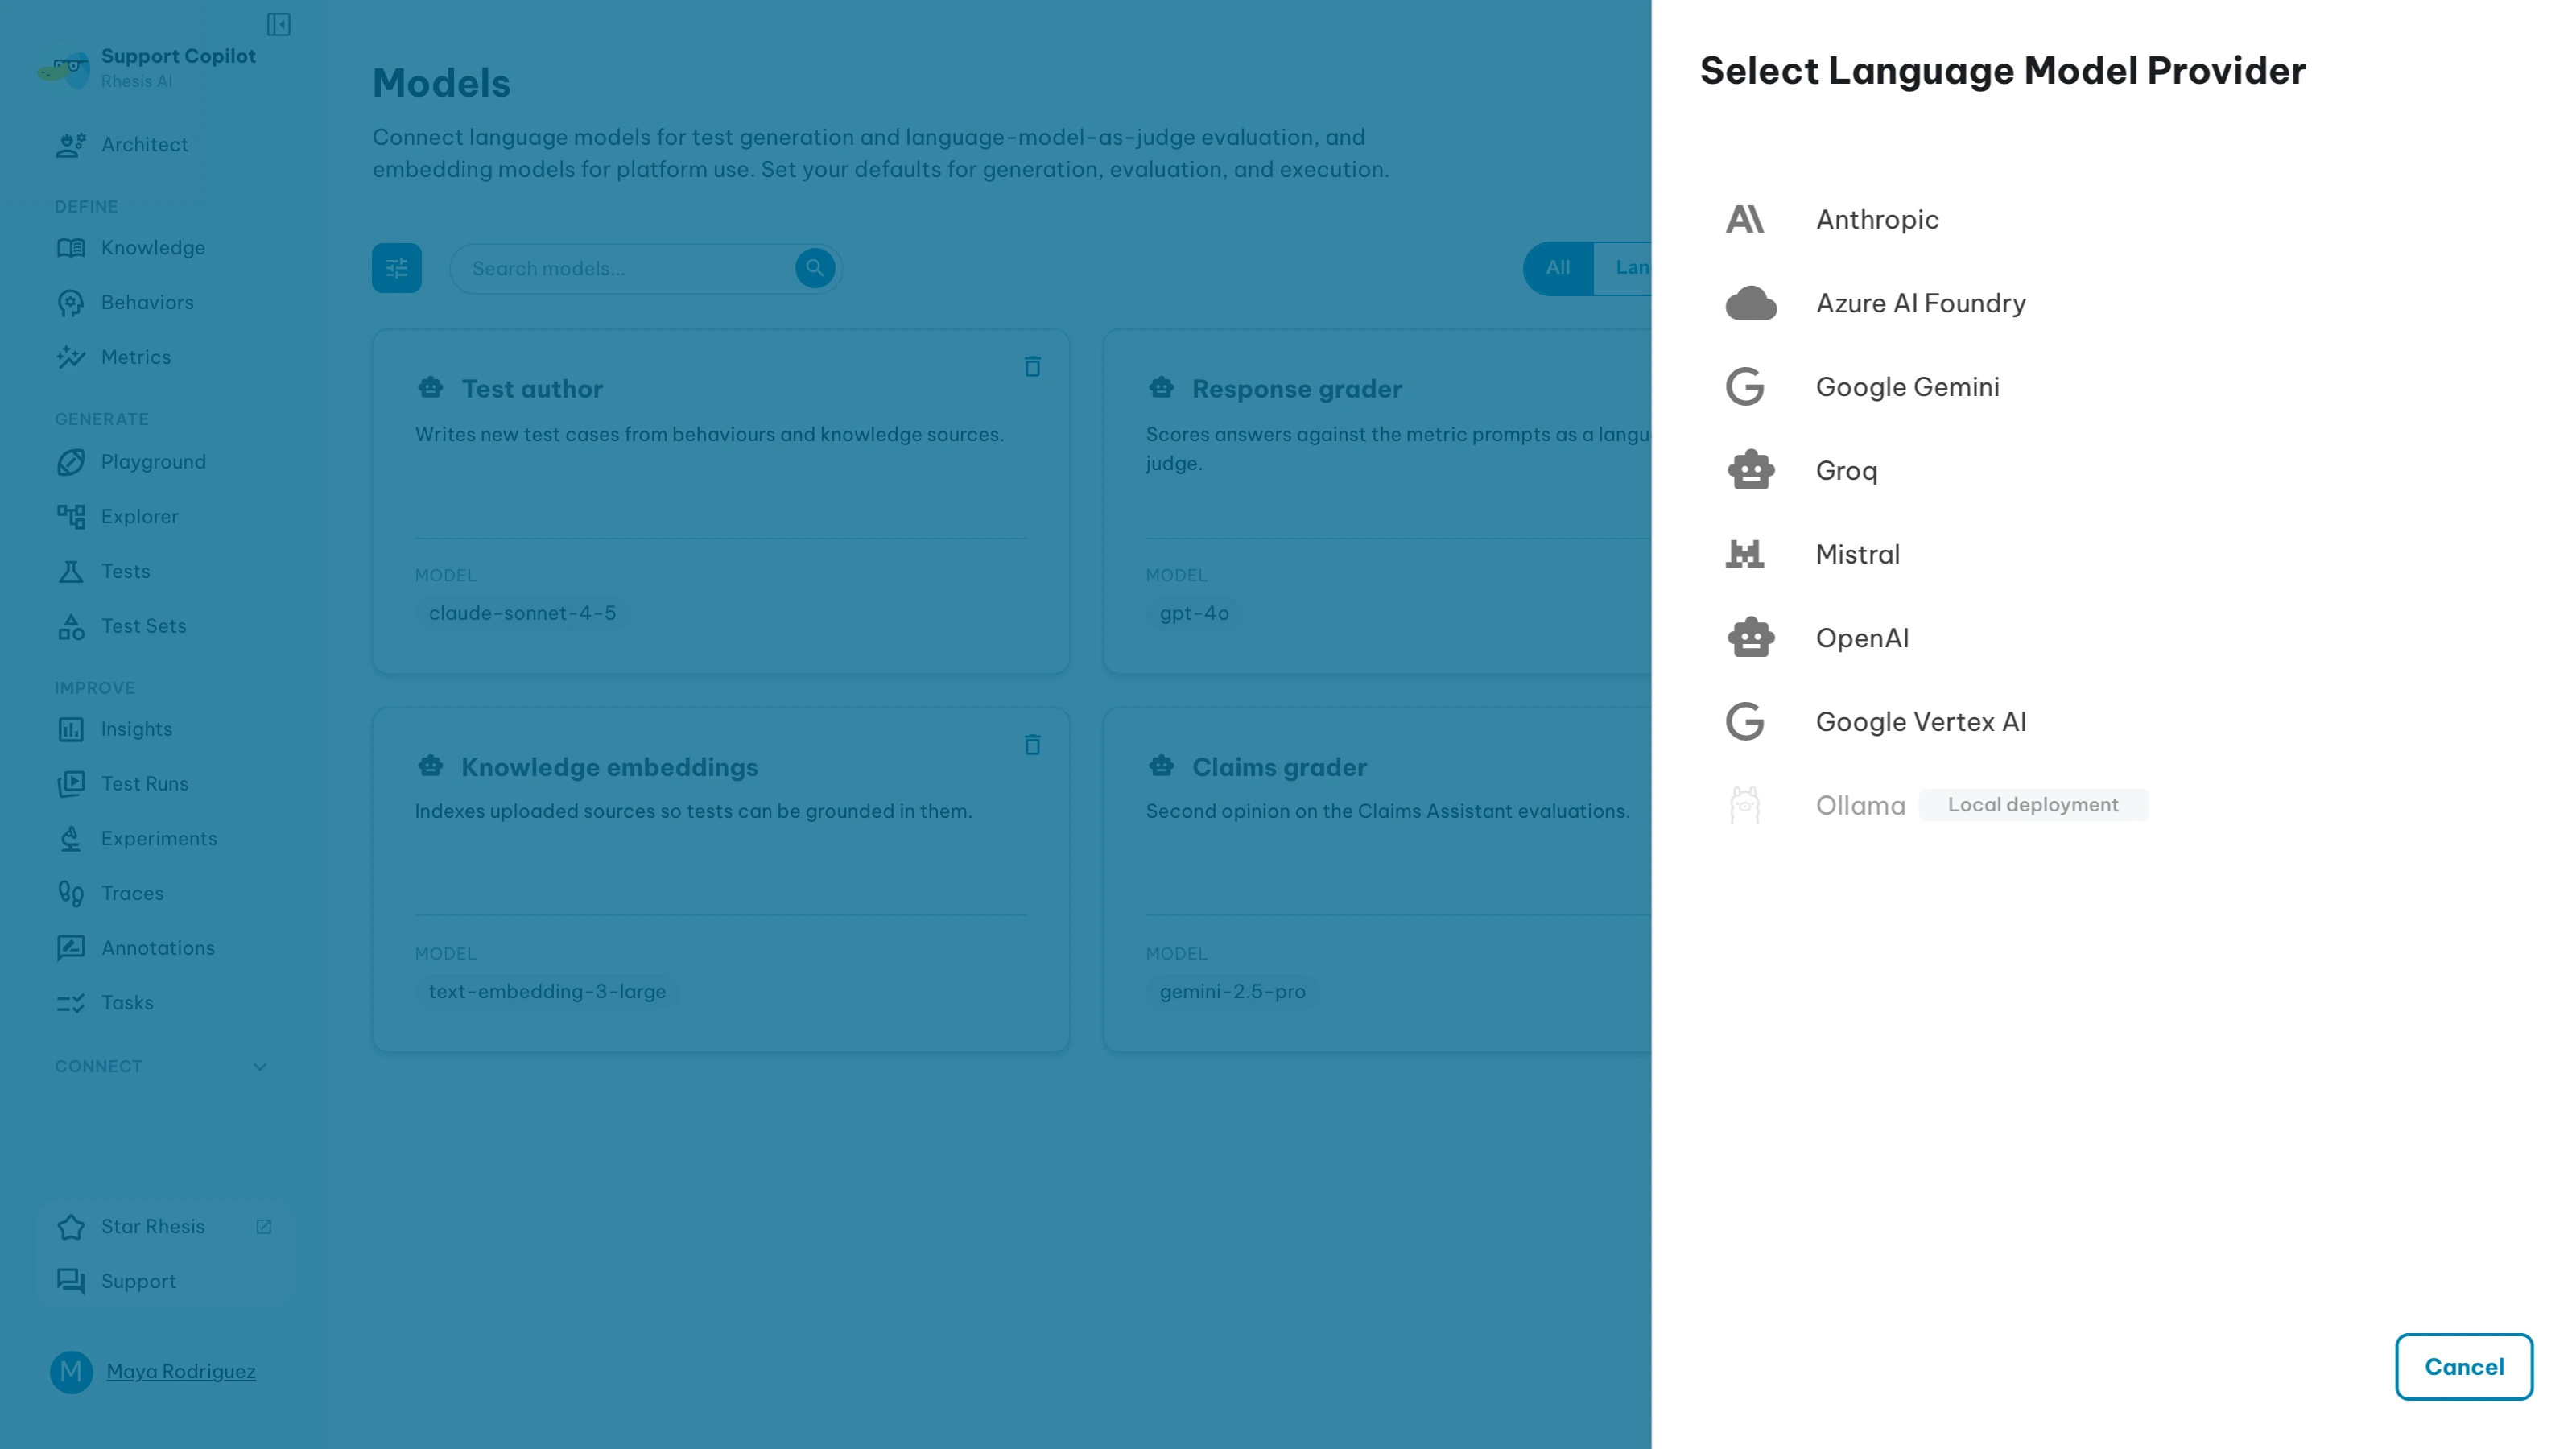Delete the Test author model

[1033, 367]
